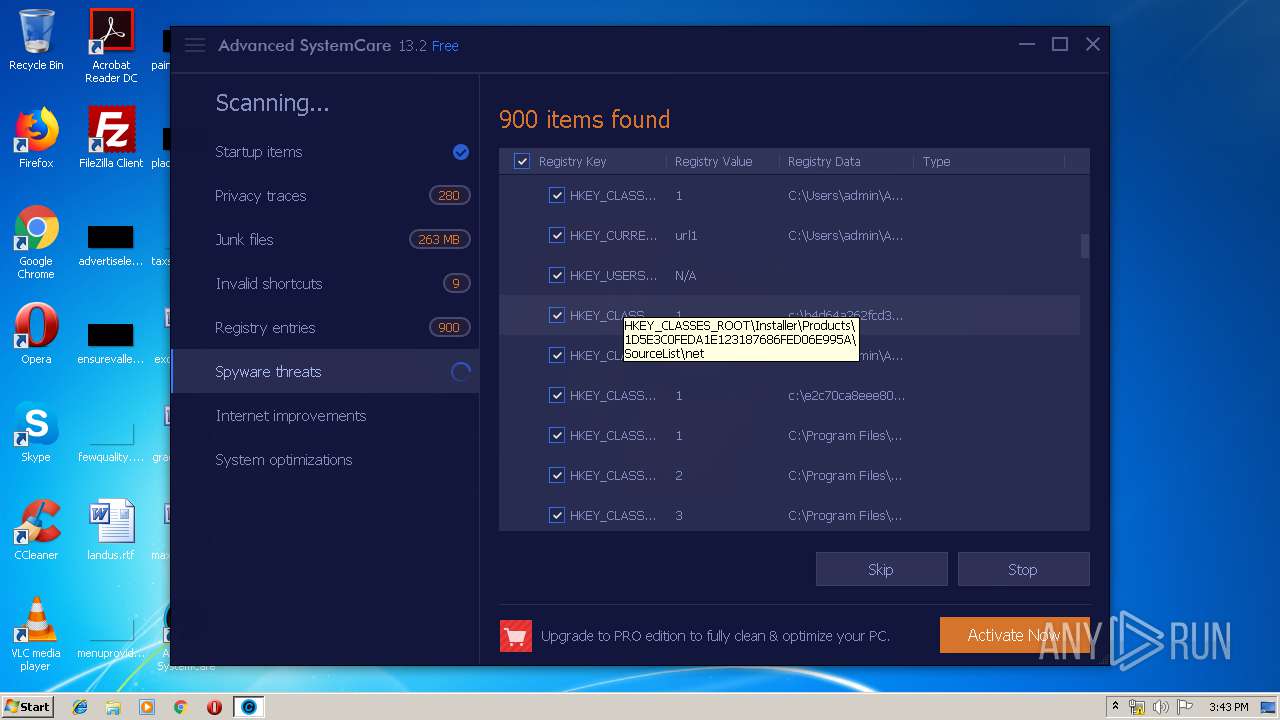Image resolution: width=1280 pixels, height=720 pixels.
Task: Select Junk files category
Action: point(325,240)
